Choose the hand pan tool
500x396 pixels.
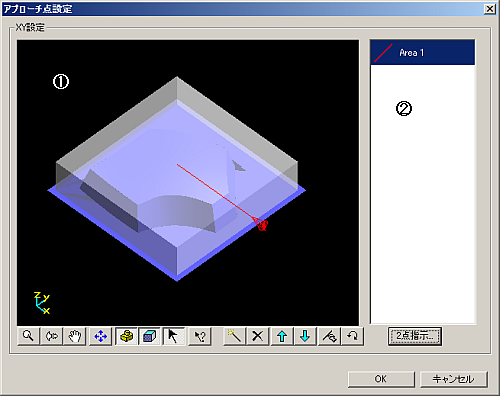pos(75,336)
